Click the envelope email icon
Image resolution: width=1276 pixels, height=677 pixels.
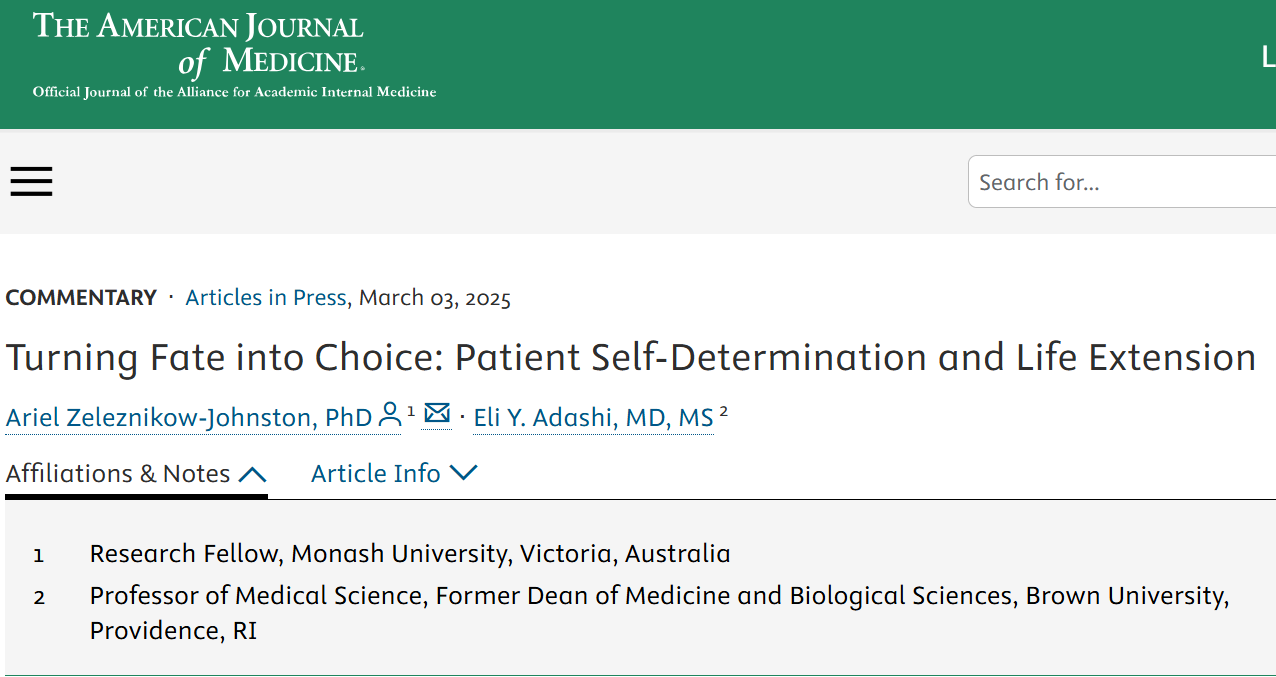tap(437, 413)
